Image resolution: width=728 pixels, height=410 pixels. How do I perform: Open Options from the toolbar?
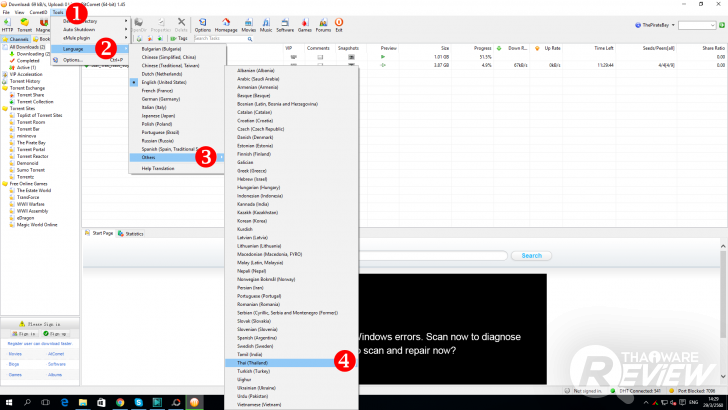[202, 25]
